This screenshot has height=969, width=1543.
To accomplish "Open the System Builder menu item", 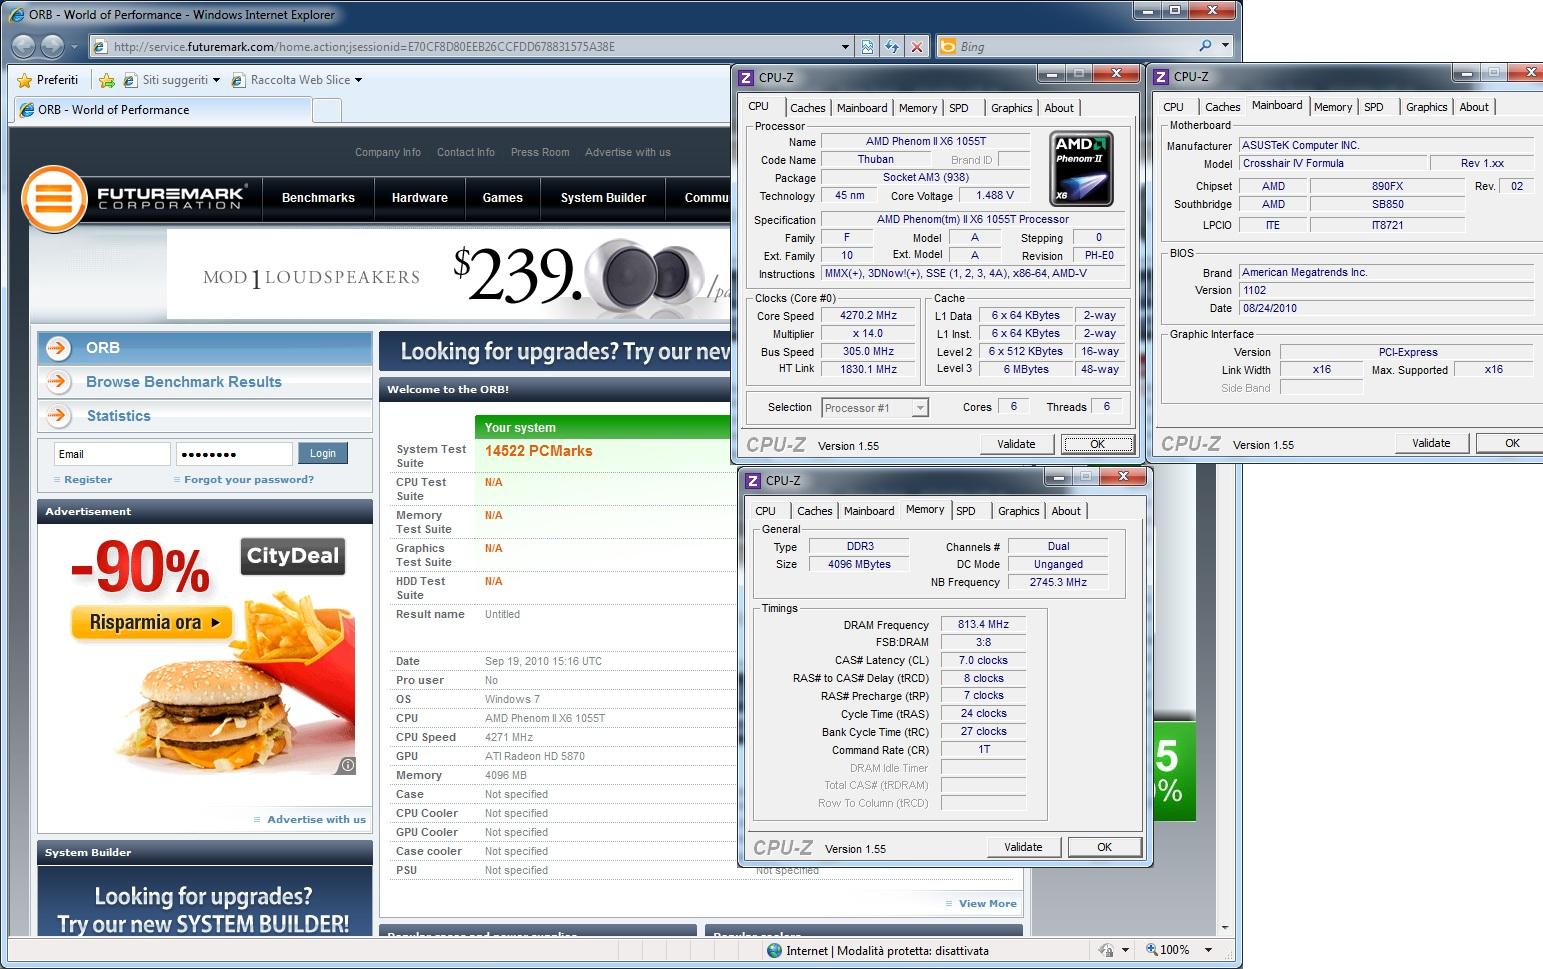I will (603, 198).
